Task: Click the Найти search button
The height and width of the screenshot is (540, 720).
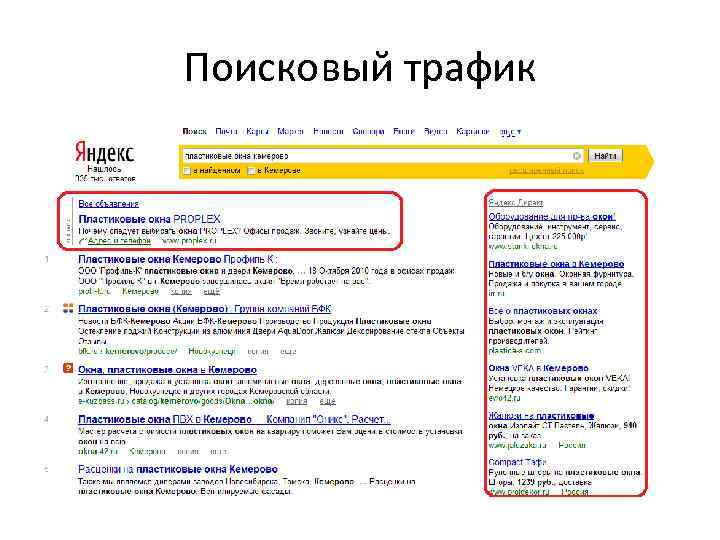Action: click(x=605, y=156)
